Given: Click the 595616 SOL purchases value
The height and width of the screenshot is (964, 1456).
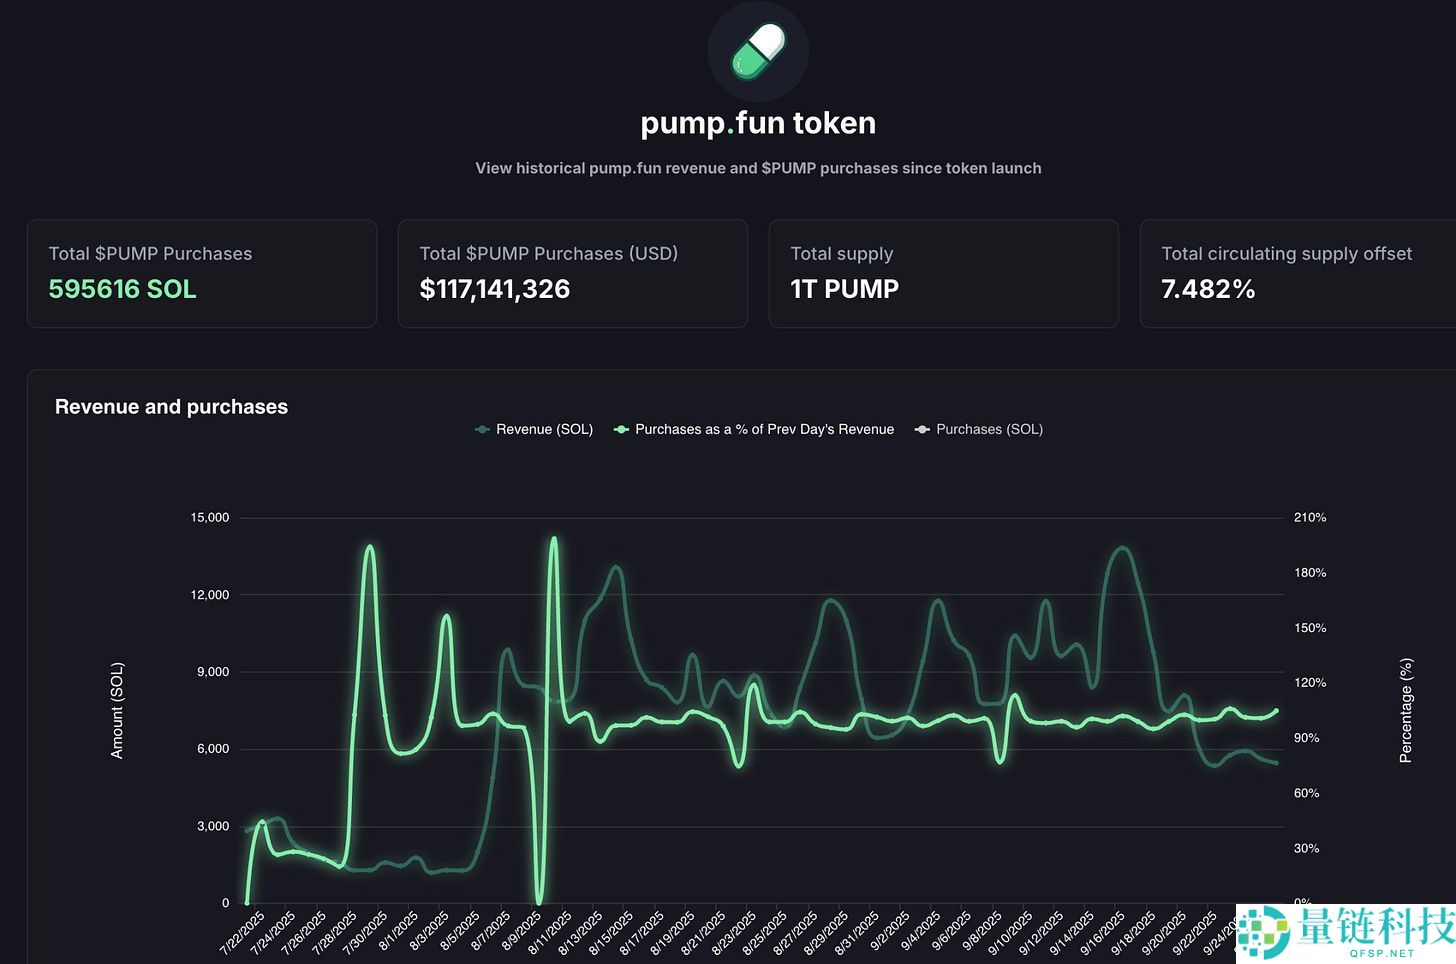Looking at the screenshot, I should click(122, 289).
